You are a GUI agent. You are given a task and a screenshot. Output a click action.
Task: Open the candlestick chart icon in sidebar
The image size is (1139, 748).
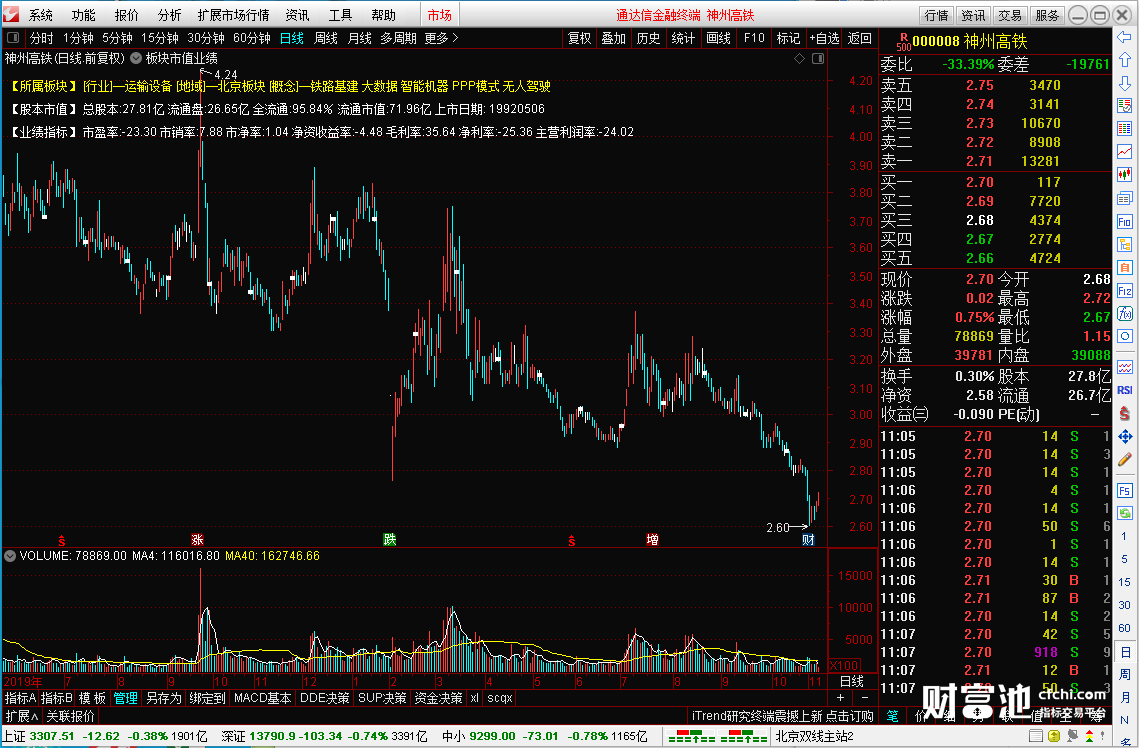[x=1124, y=174]
